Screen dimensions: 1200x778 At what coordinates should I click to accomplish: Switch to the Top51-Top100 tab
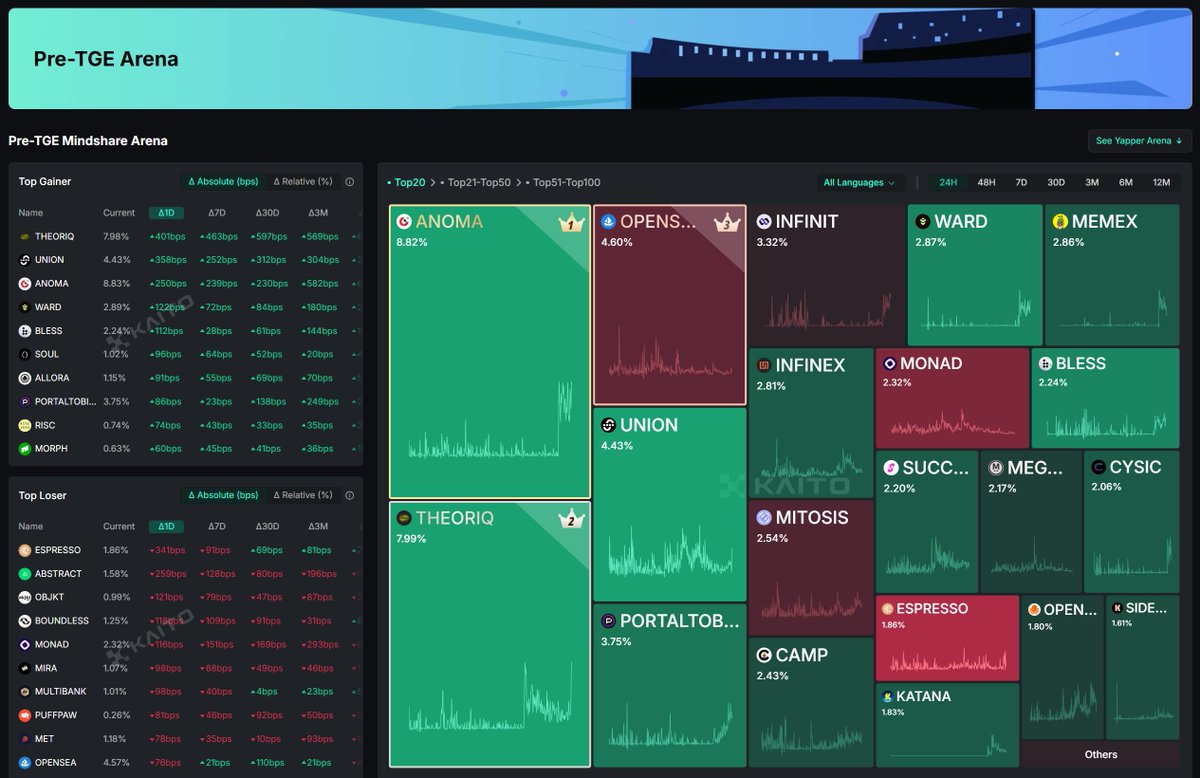click(564, 182)
